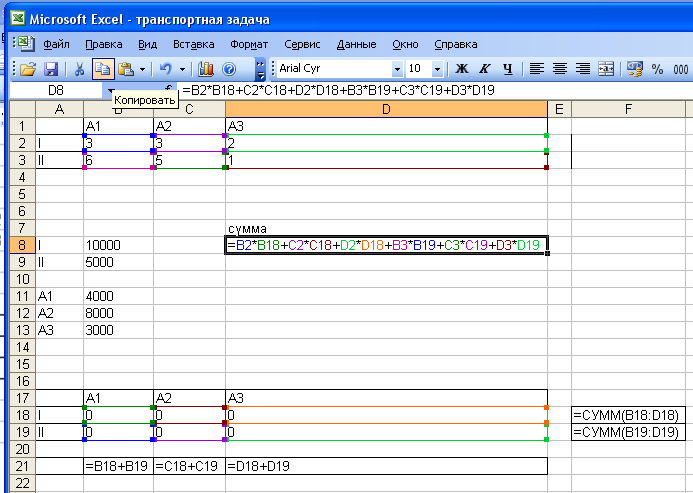
Task: Apply the Percent style icon
Action: pos(657,69)
